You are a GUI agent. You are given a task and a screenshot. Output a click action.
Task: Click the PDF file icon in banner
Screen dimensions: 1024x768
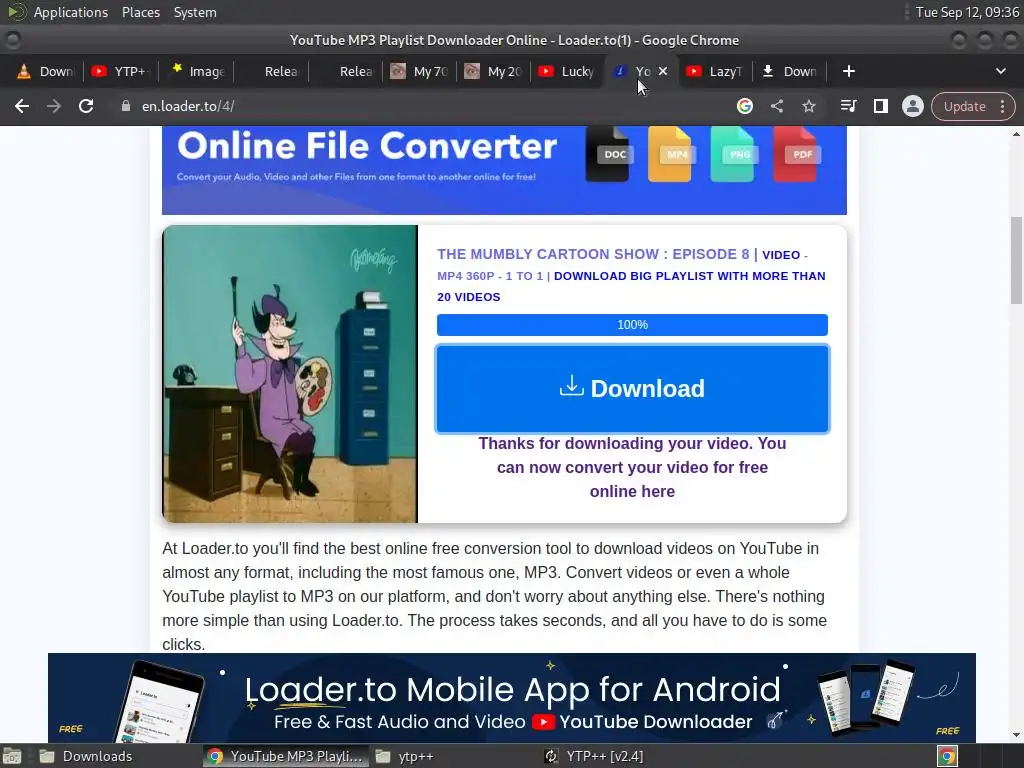795,154
